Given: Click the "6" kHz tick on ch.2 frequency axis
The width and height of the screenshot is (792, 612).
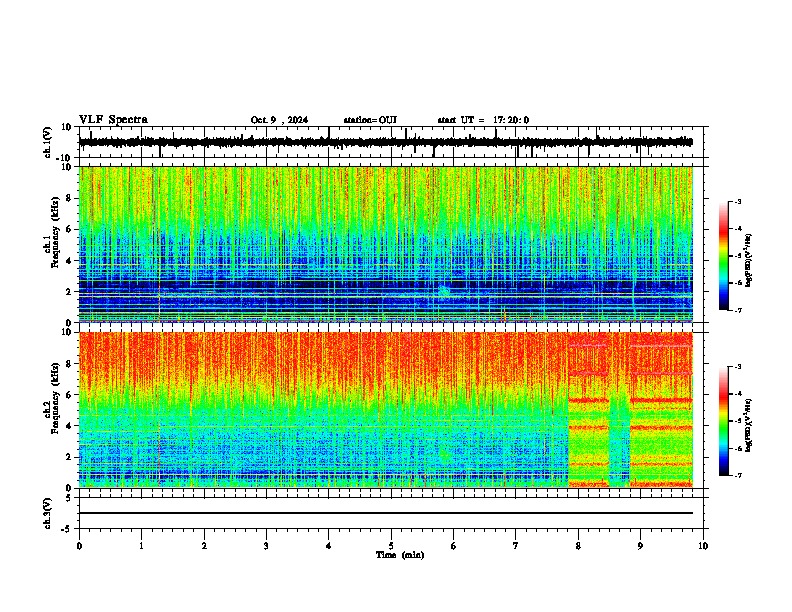Looking at the screenshot, I should [70, 395].
